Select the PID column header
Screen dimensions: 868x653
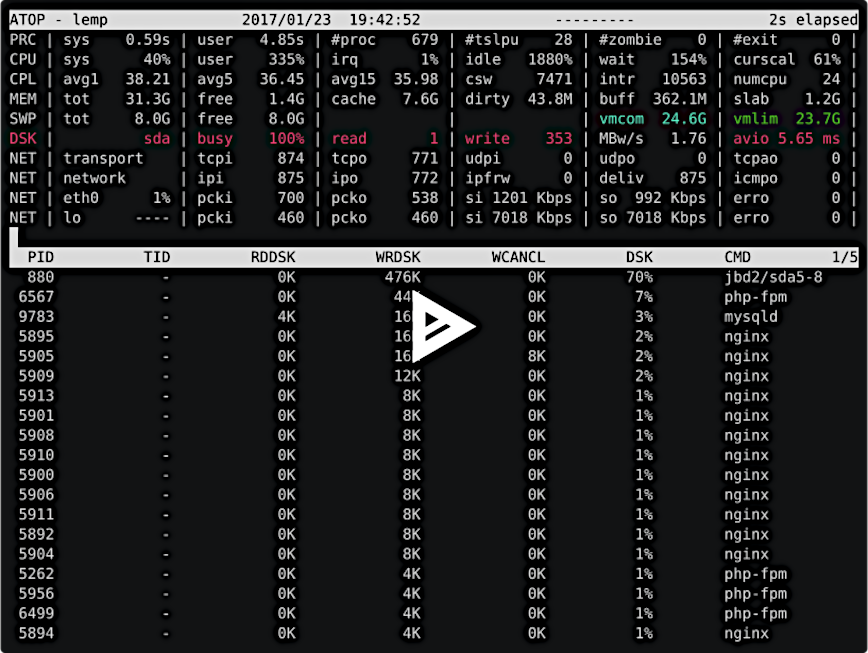coord(40,257)
